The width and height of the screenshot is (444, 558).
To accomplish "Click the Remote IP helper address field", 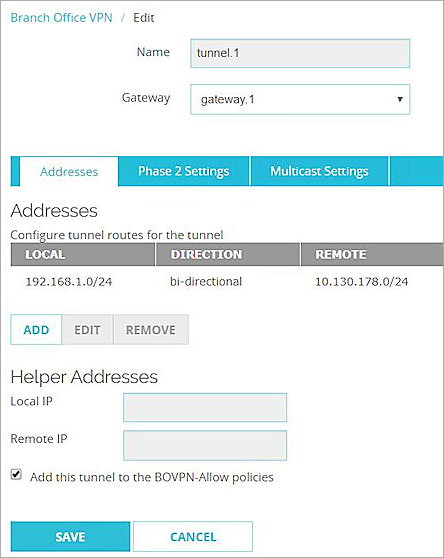I will pos(205,445).
